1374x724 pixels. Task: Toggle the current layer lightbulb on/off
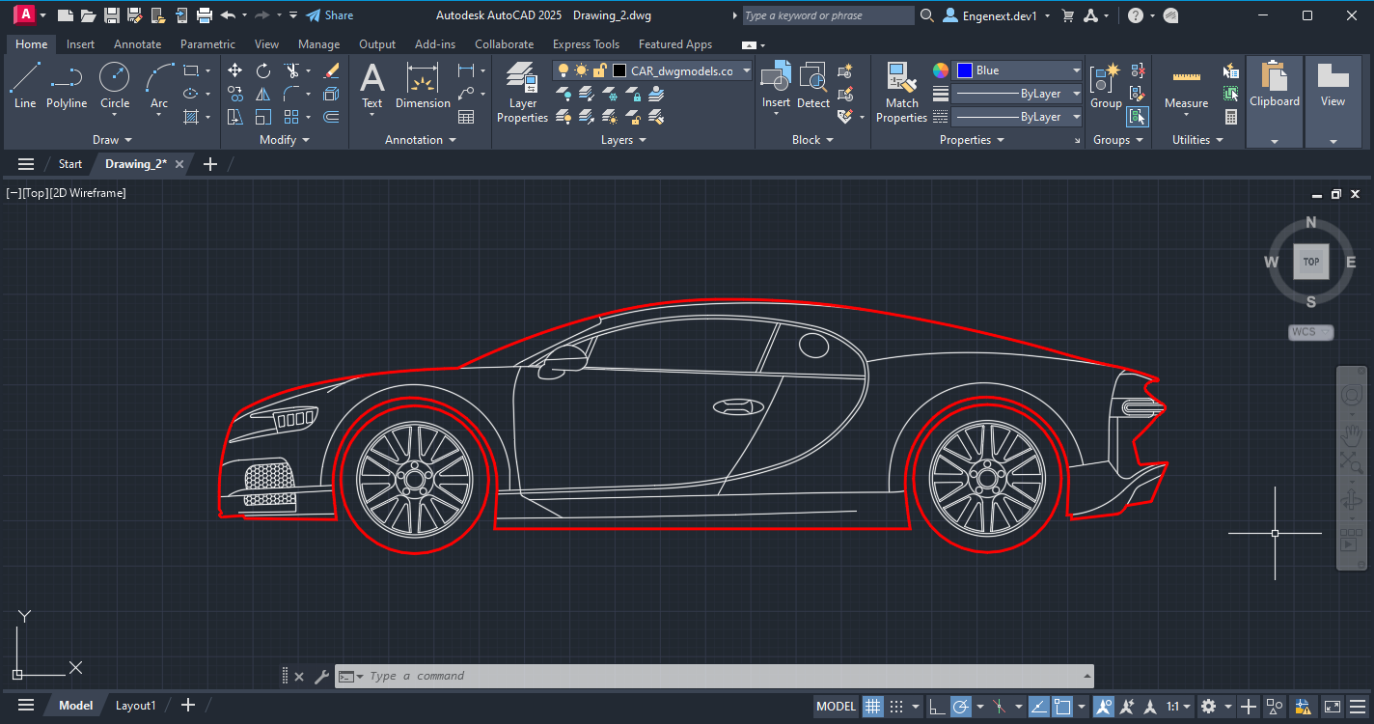563,71
